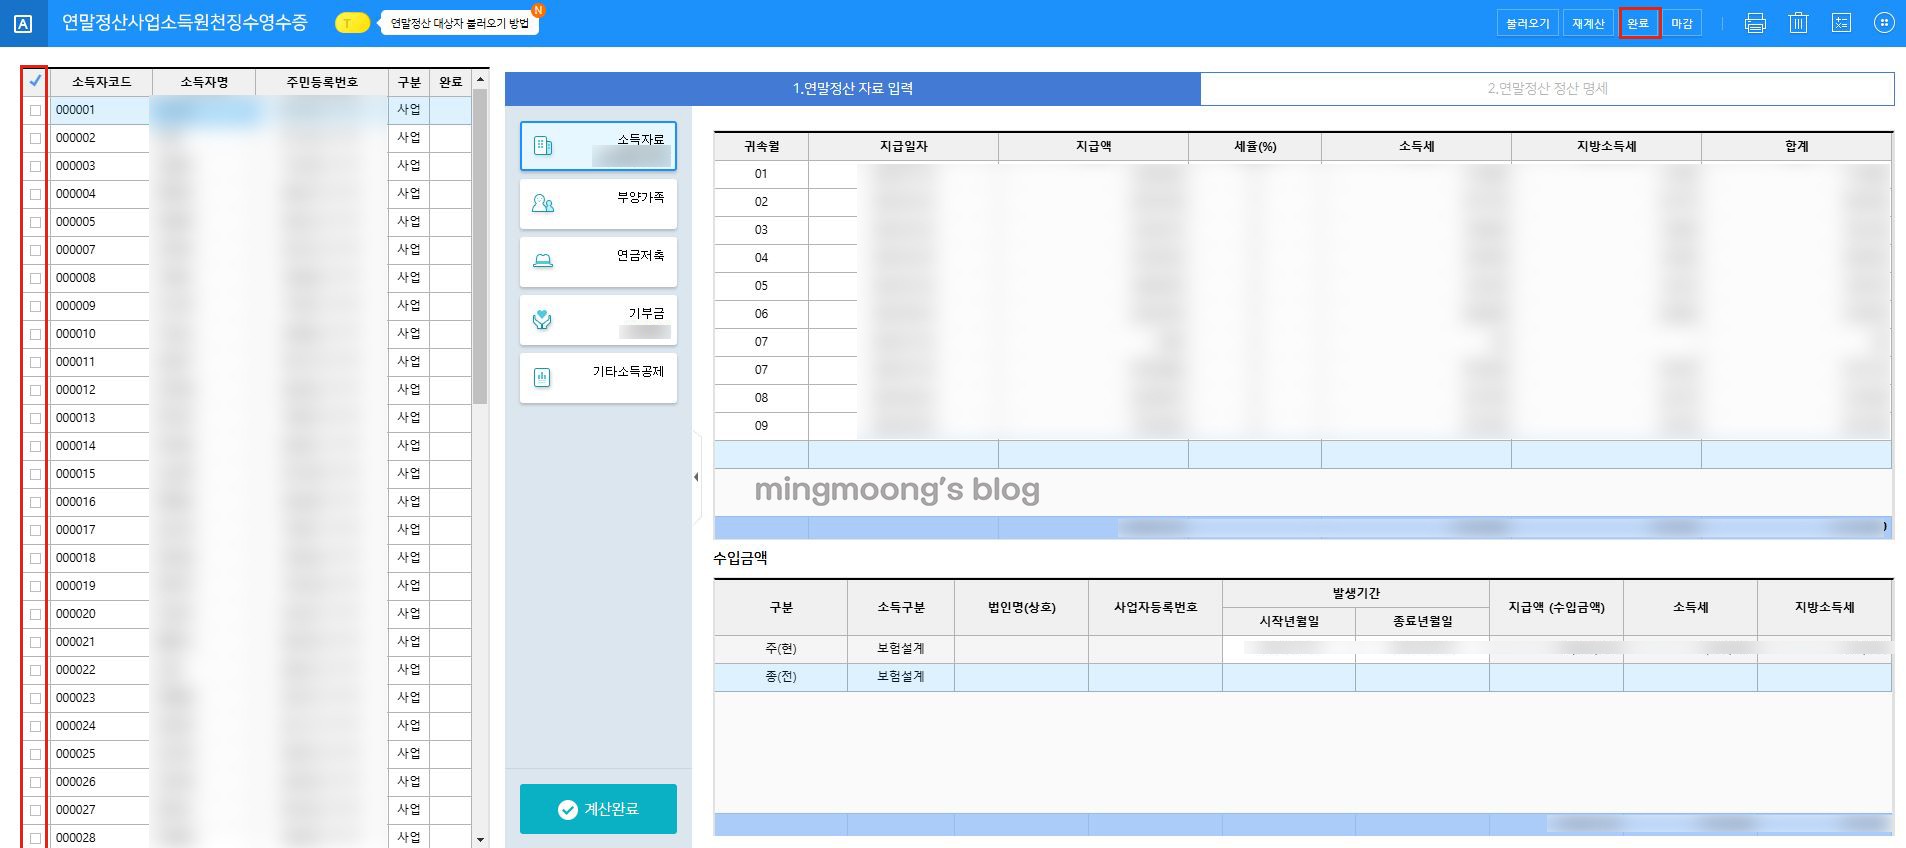Select code cell 000008
This screenshot has width=1906, height=848.
point(100,278)
